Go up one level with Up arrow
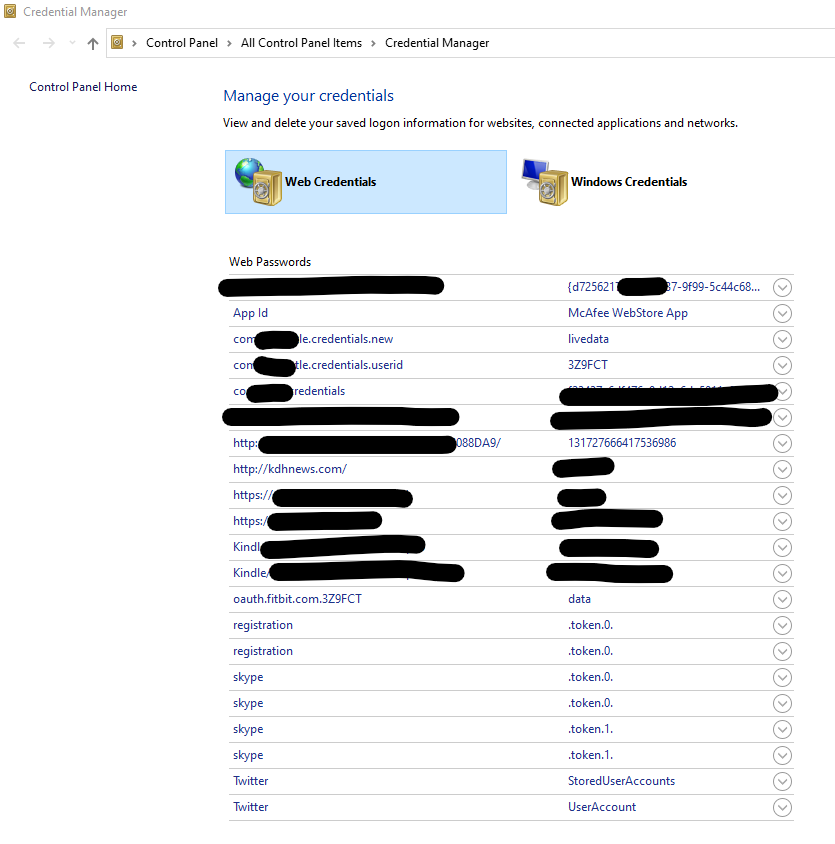 pyautogui.click(x=93, y=43)
